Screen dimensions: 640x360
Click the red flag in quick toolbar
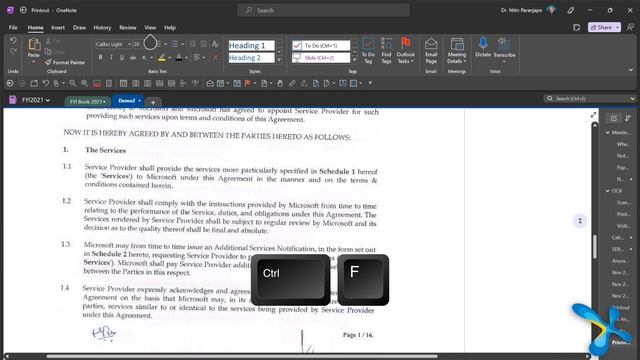(x=247, y=83)
